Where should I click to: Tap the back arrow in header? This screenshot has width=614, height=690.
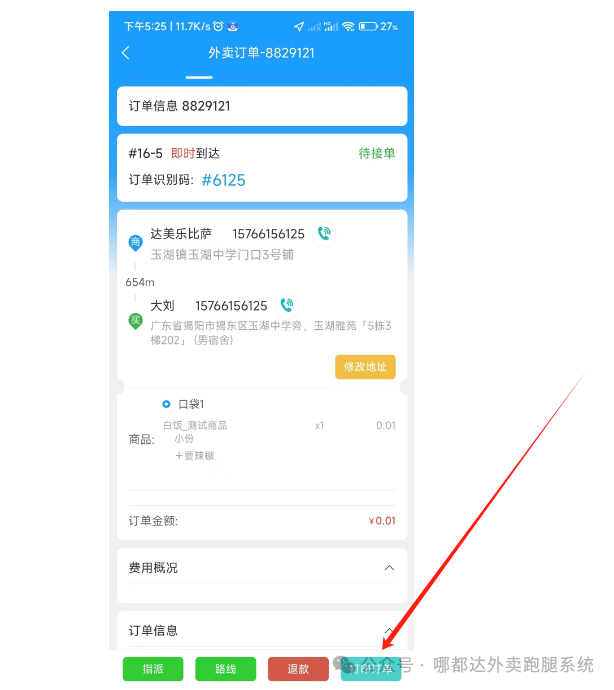pyautogui.click(x=125, y=53)
